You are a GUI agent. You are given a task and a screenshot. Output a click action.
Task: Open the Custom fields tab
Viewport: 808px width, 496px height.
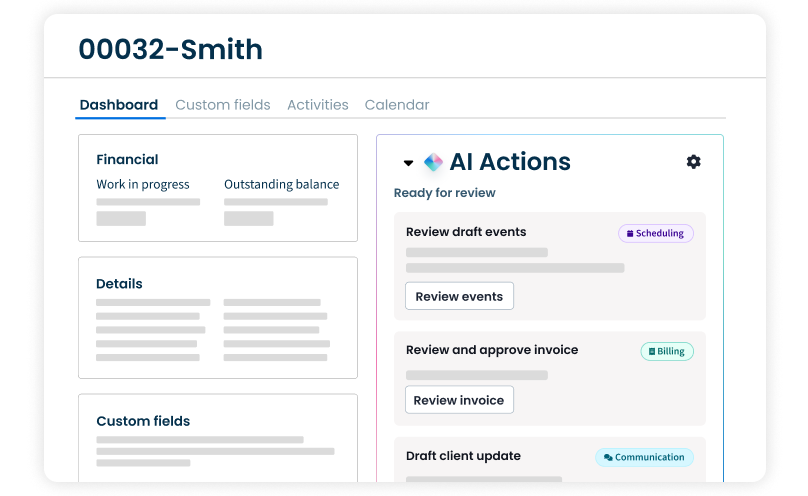[222, 105]
